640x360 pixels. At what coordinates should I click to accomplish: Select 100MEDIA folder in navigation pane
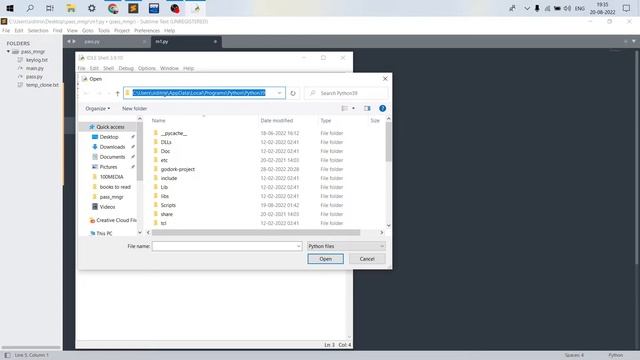tap(111, 177)
